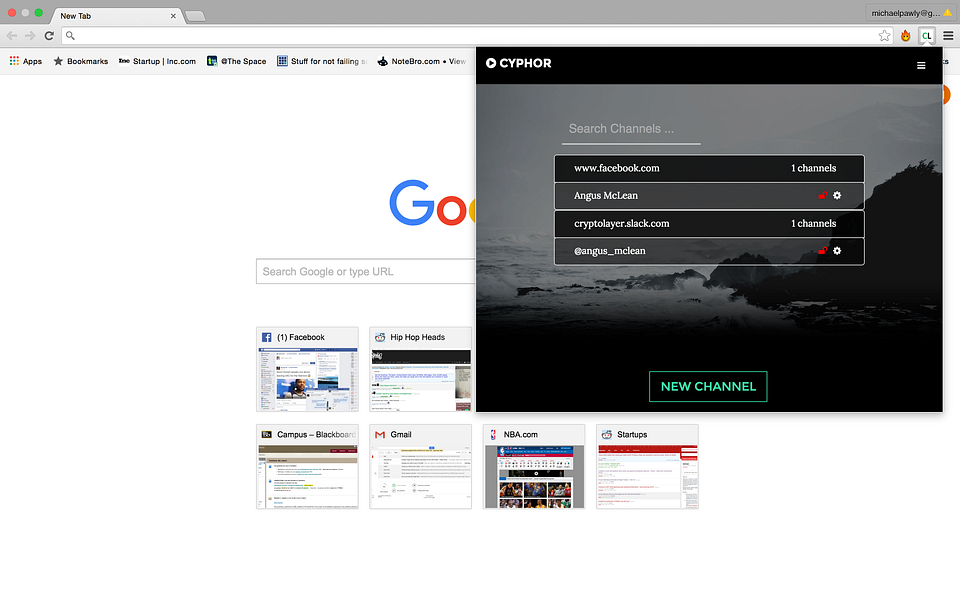The width and height of the screenshot is (960, 600).
Task: Open the NBA.com thumbnail
Action: [534, 467]
